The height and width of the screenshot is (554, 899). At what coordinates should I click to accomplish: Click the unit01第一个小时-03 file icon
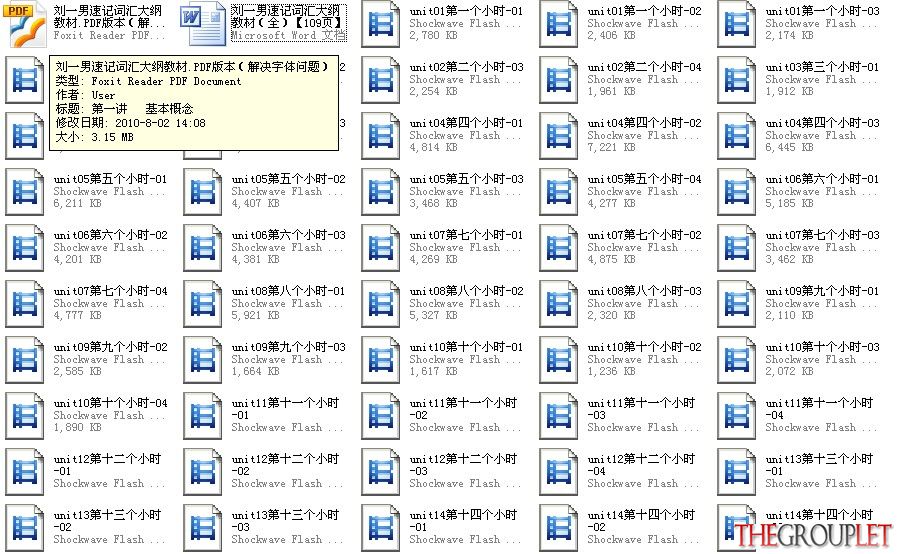pyautogui.click(x=737, y=24)
